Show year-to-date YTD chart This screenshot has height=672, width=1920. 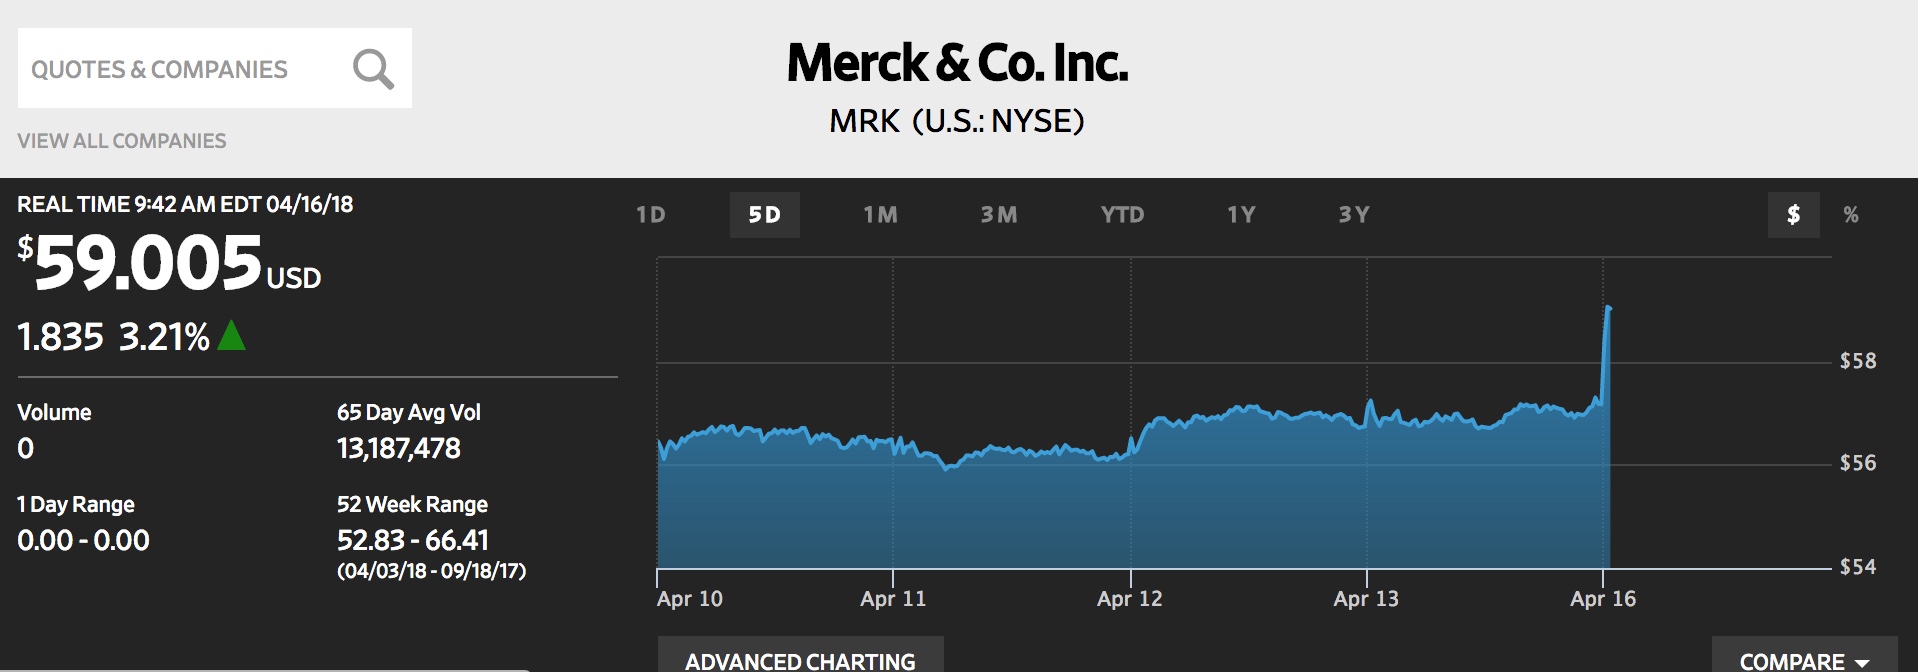coord(1122,215)
